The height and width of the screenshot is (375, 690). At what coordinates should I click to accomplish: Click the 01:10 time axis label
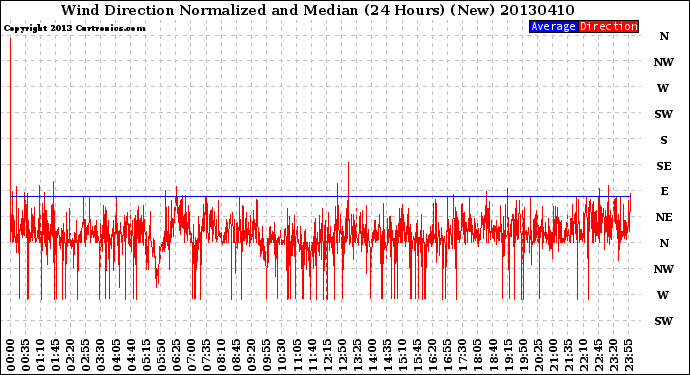tap(40, 355)
